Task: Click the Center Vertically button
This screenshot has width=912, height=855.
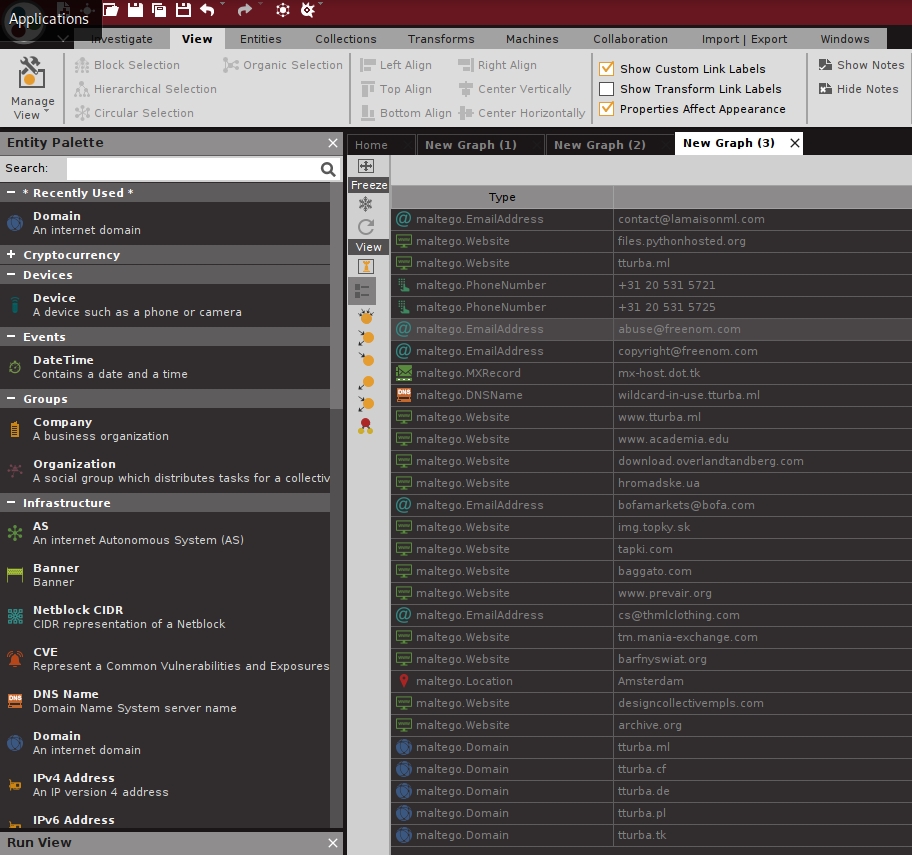Action: 515,89
